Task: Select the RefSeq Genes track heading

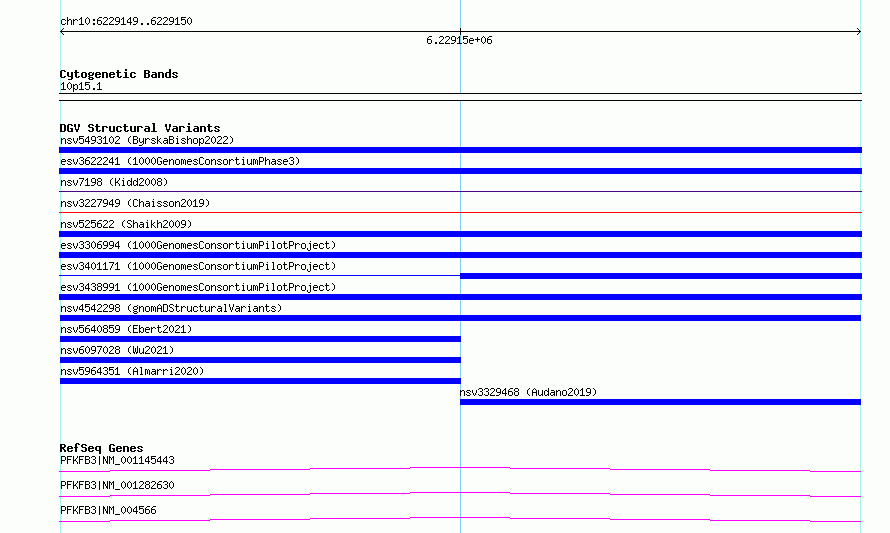Action: 101,448
